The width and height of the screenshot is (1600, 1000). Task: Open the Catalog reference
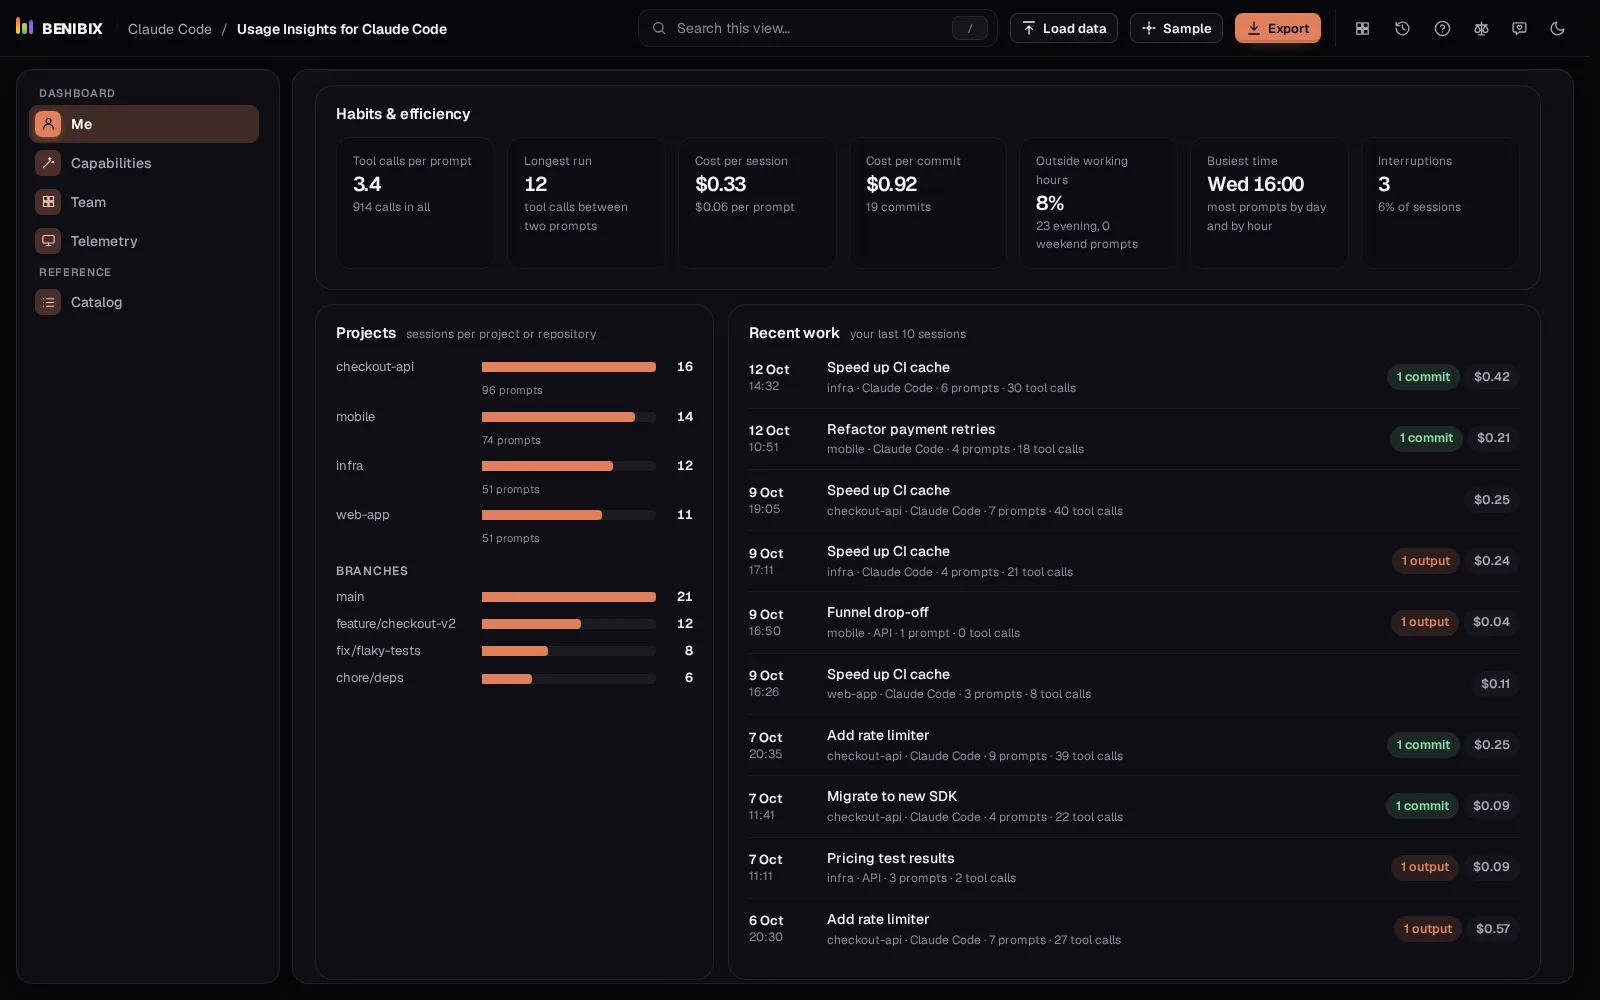144,302
